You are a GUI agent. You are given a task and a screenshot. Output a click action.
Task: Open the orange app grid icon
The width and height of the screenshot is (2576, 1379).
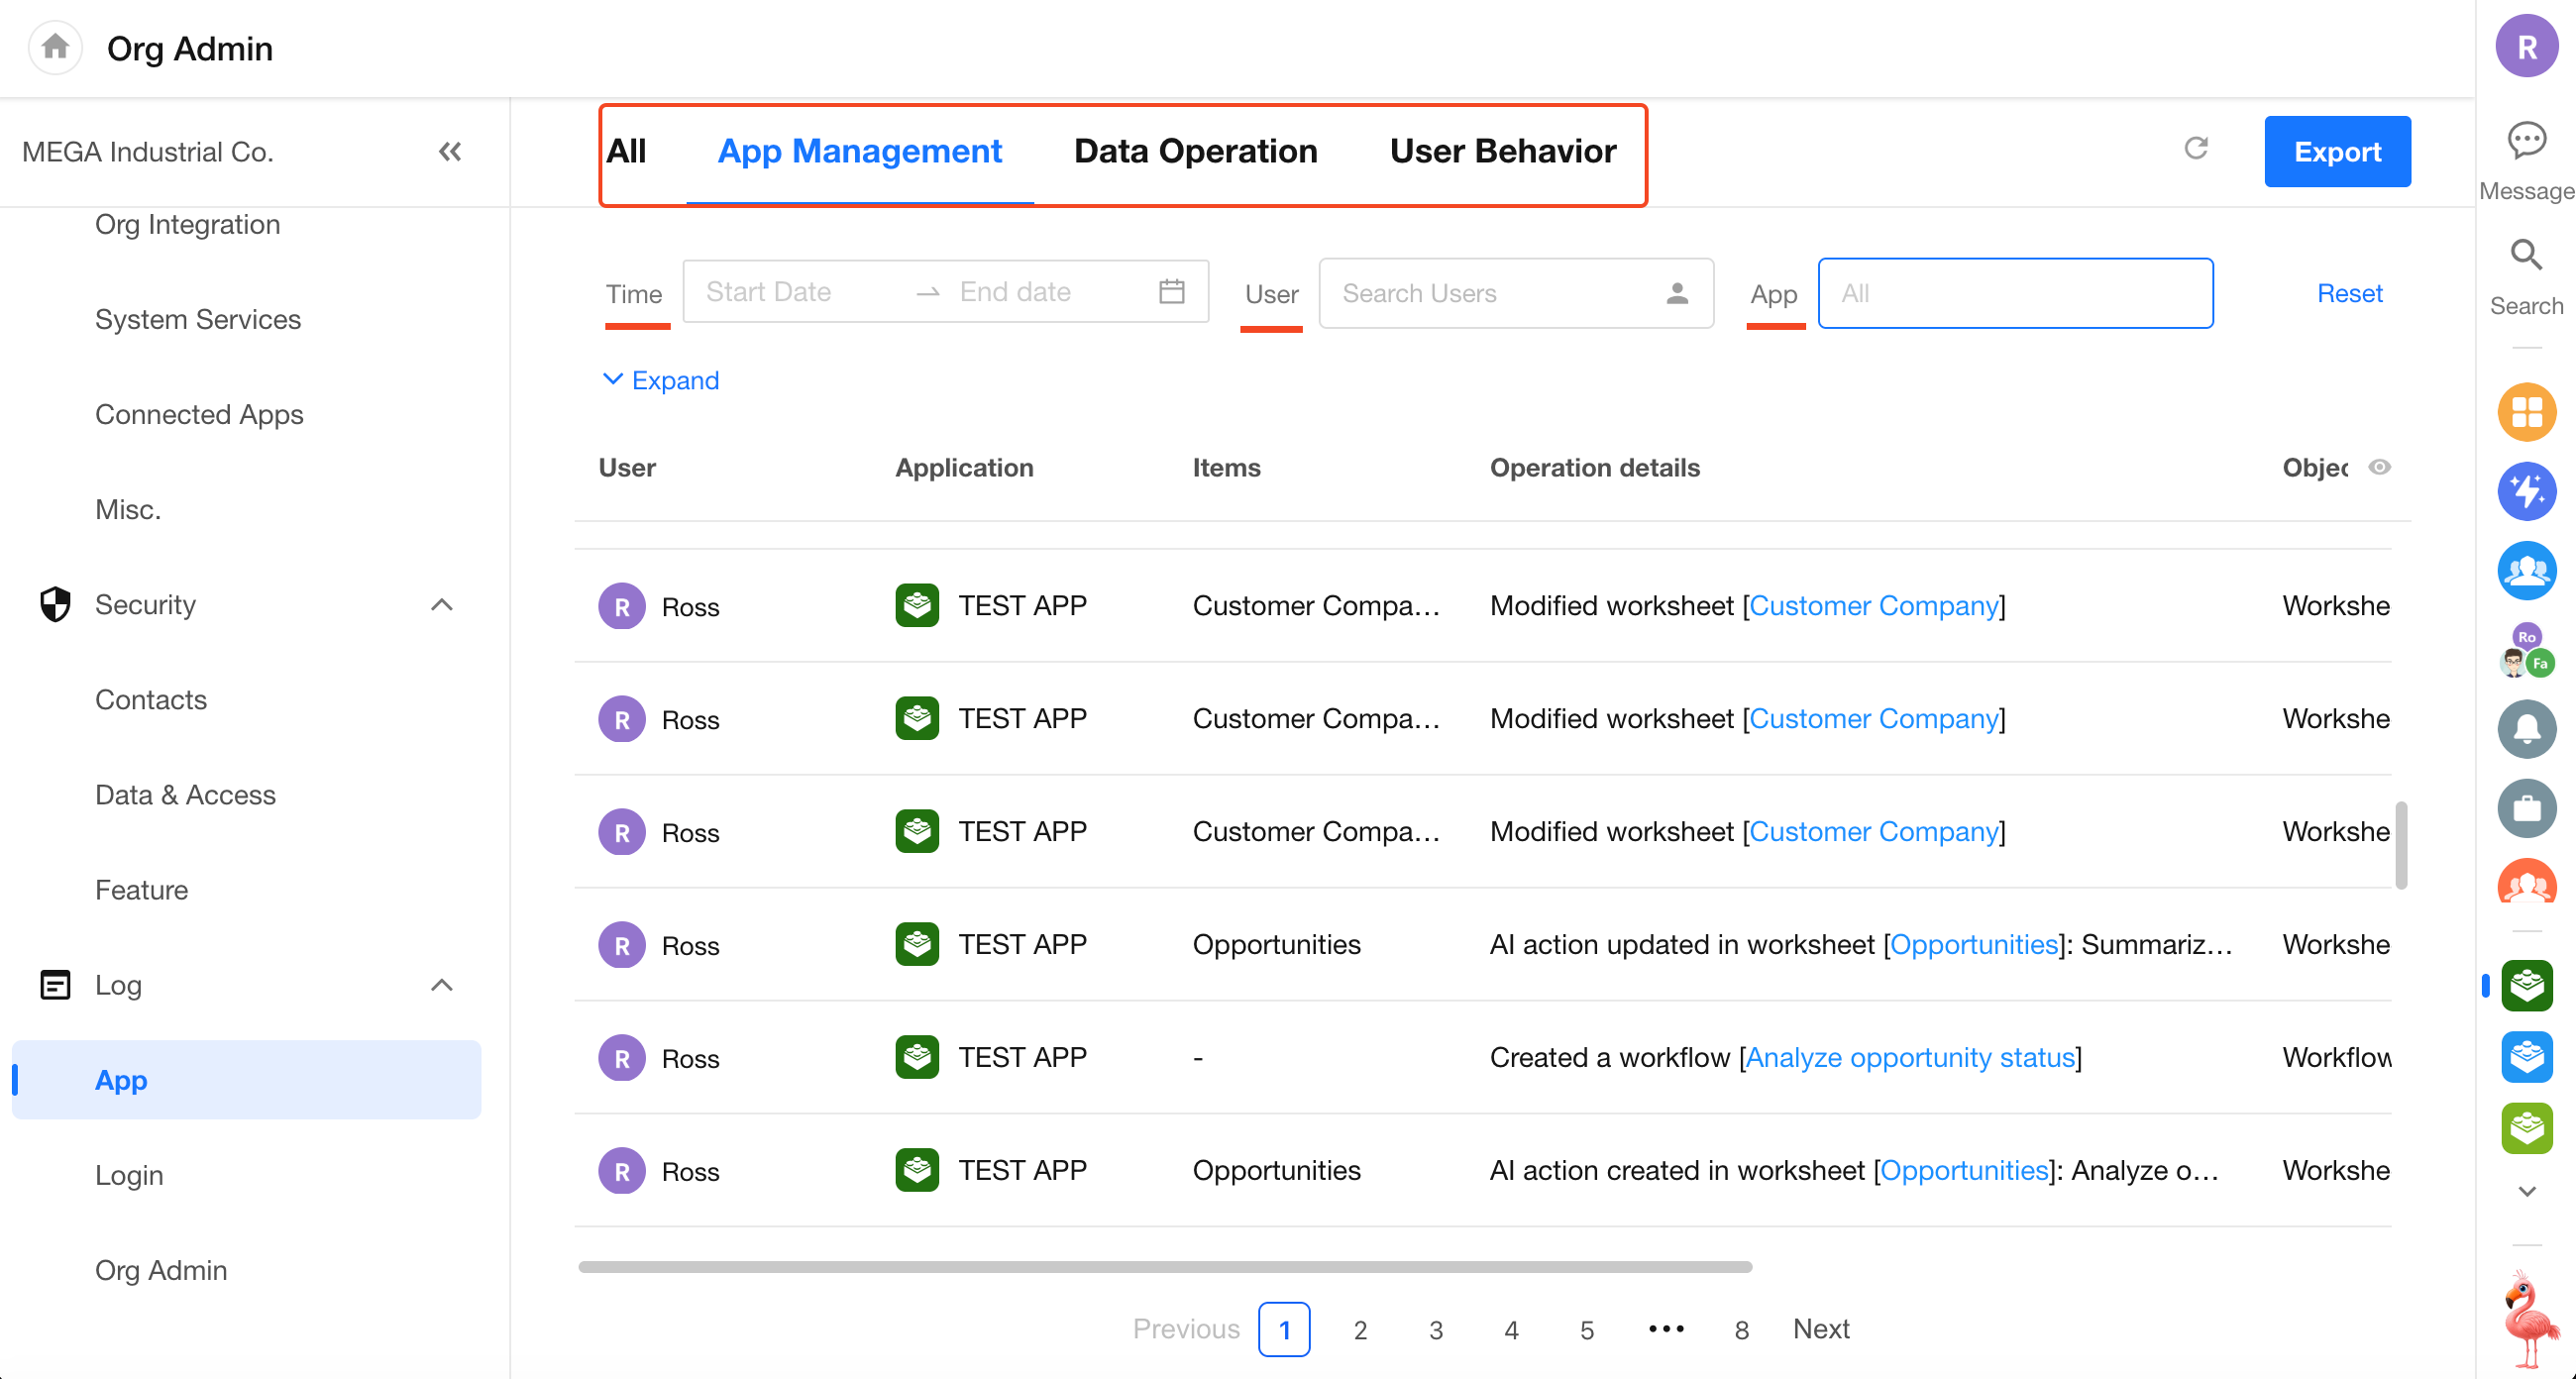coord(2526,412)
